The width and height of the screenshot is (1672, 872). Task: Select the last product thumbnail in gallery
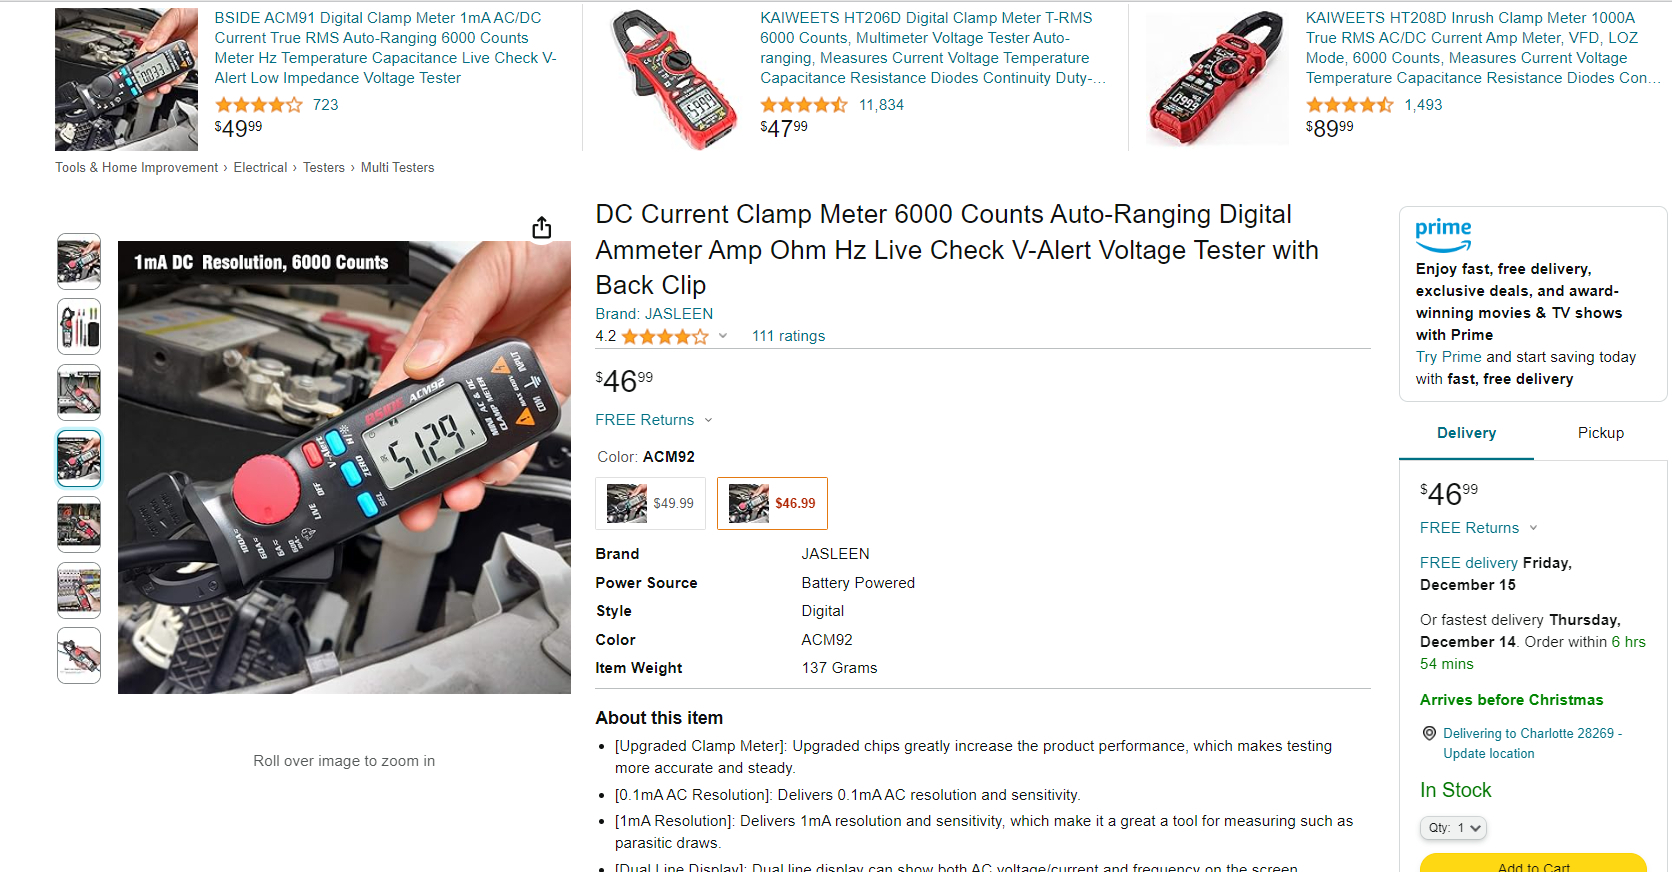coord(79,656)
